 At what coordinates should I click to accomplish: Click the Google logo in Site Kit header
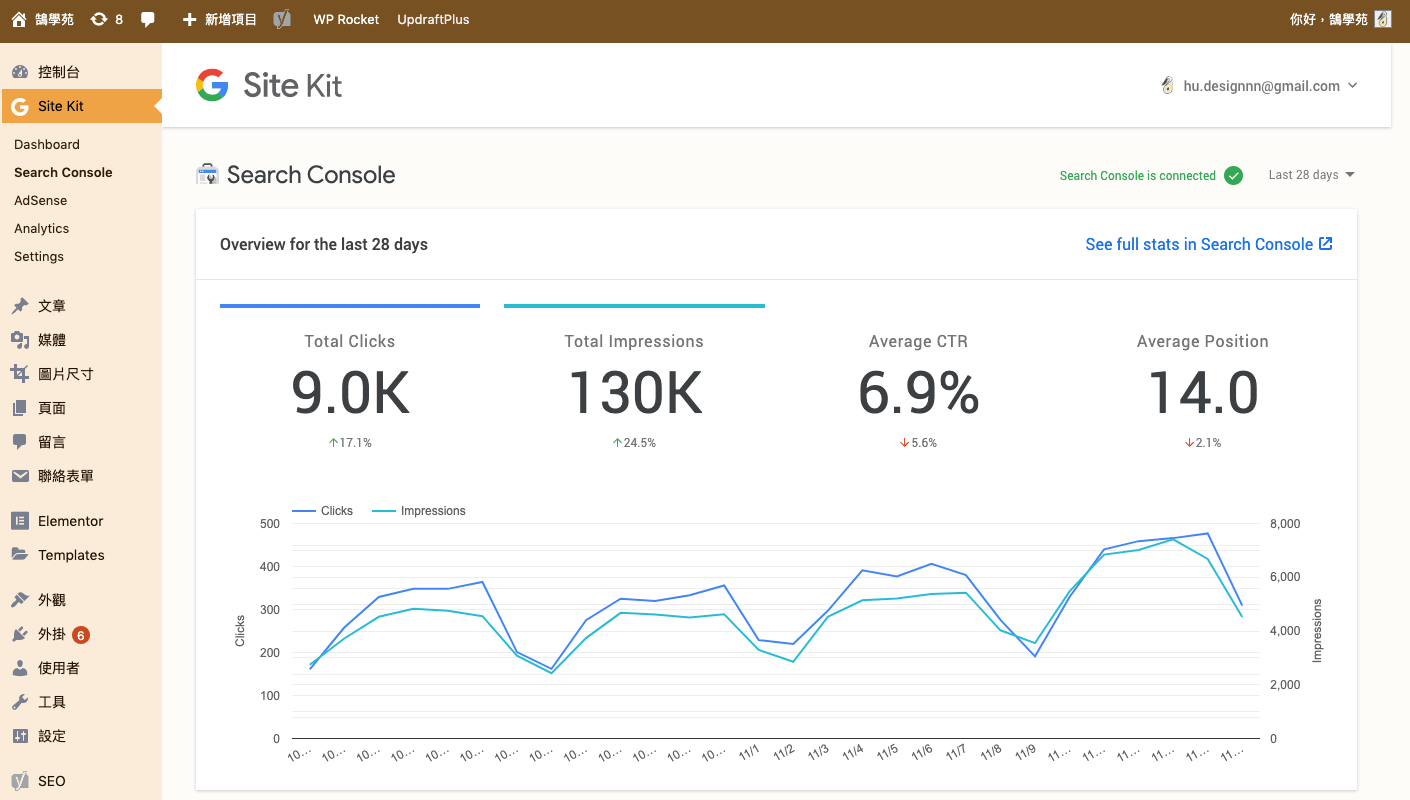[212, 85]
